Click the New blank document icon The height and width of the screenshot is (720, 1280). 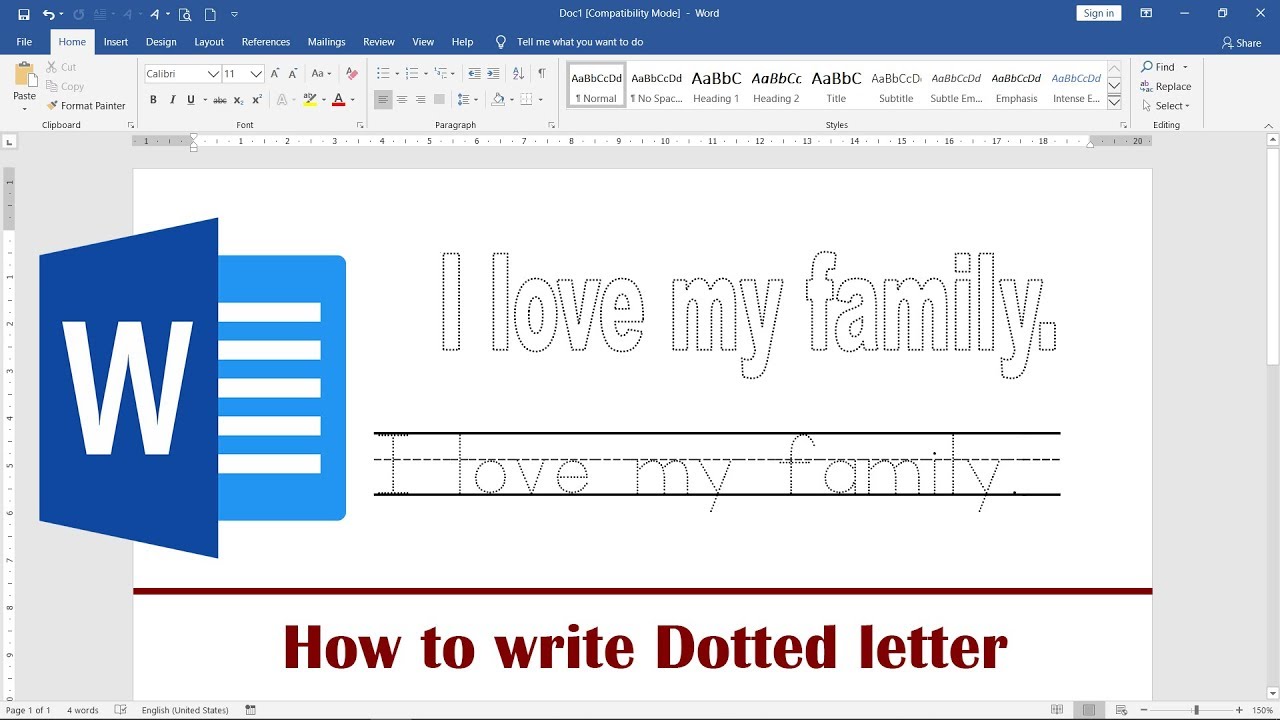point(210,14)
